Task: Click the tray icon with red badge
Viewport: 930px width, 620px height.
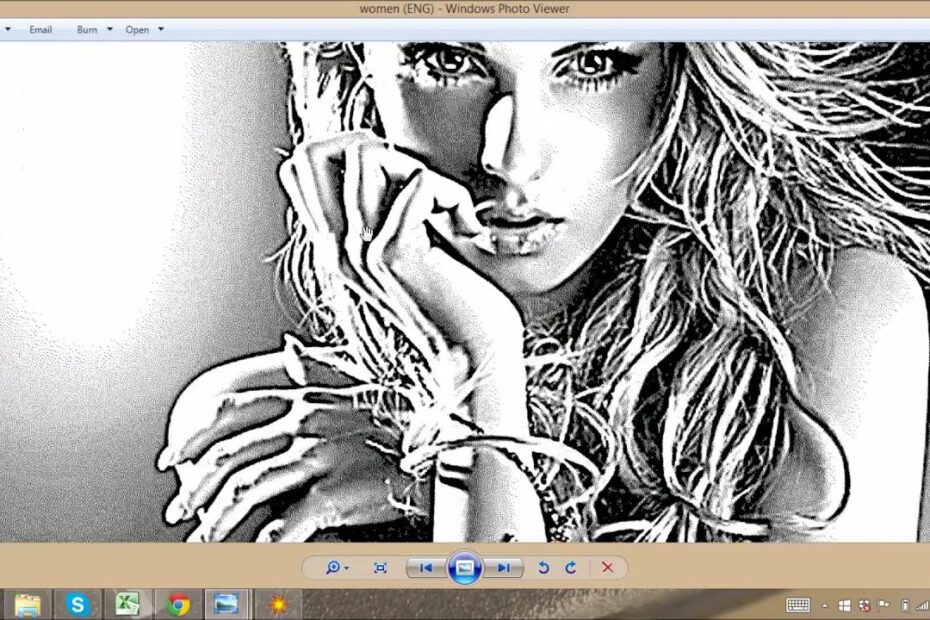Action: pos(865,606)
